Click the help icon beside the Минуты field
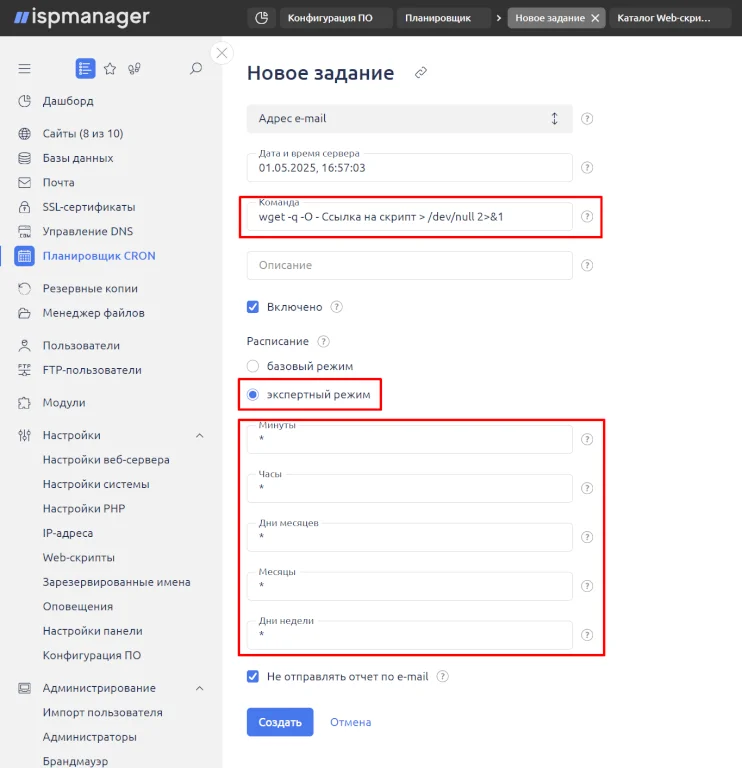 click(587, 439)
